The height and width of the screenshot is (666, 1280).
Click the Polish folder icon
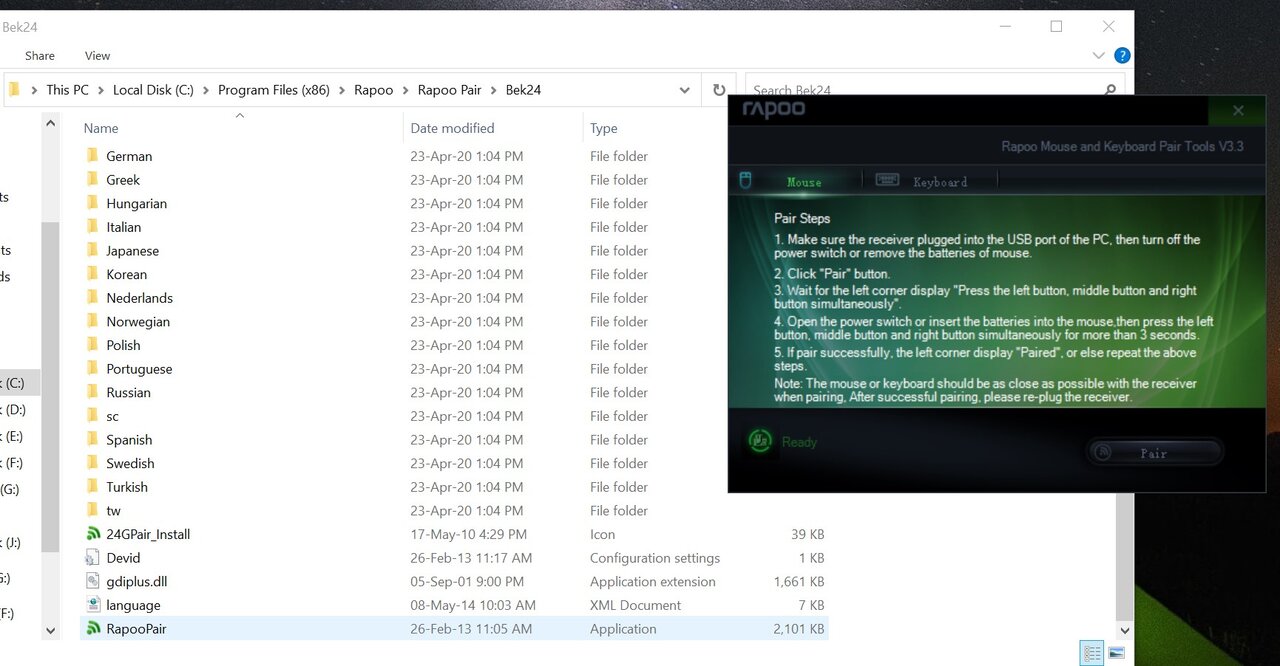93,345
